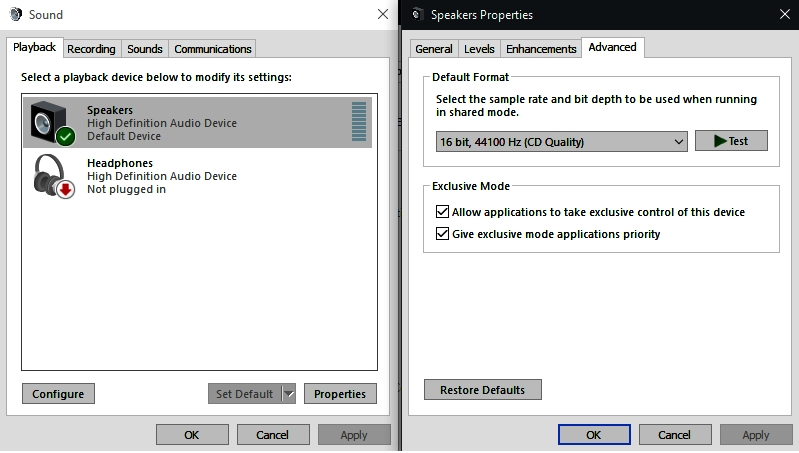Click the Speakers Properties title bar icon
Viewport: 799px width, 453px height.
click(x=417, y=14)
